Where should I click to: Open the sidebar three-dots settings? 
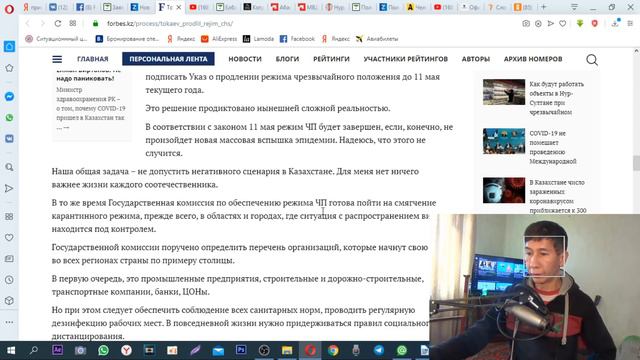[9, 322]
